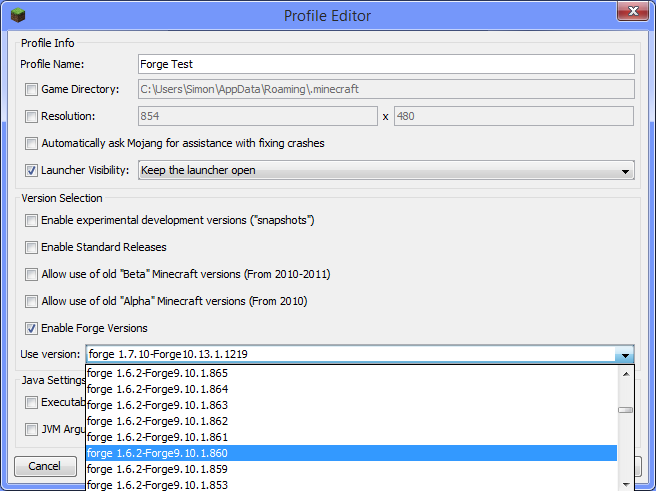Enable the Game Directory checkbox
656x491 pixels.
click(x=31, y=90)
